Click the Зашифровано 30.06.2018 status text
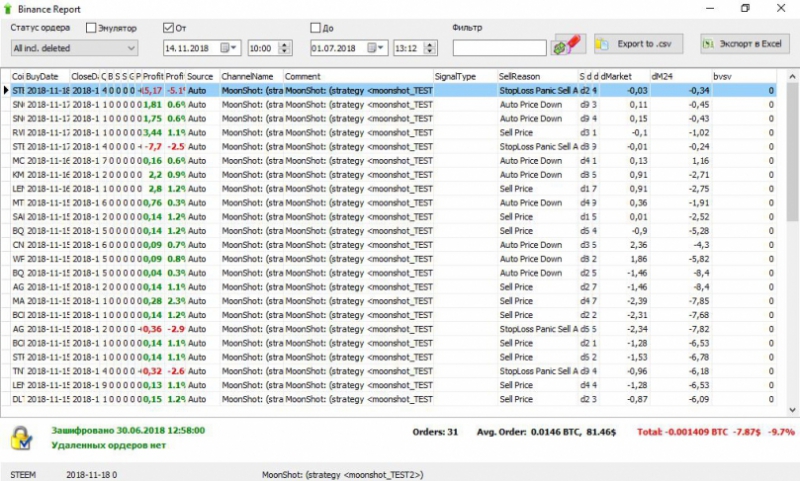The height and width of the screenshot is (481, 800). click(x=128, y=431)
